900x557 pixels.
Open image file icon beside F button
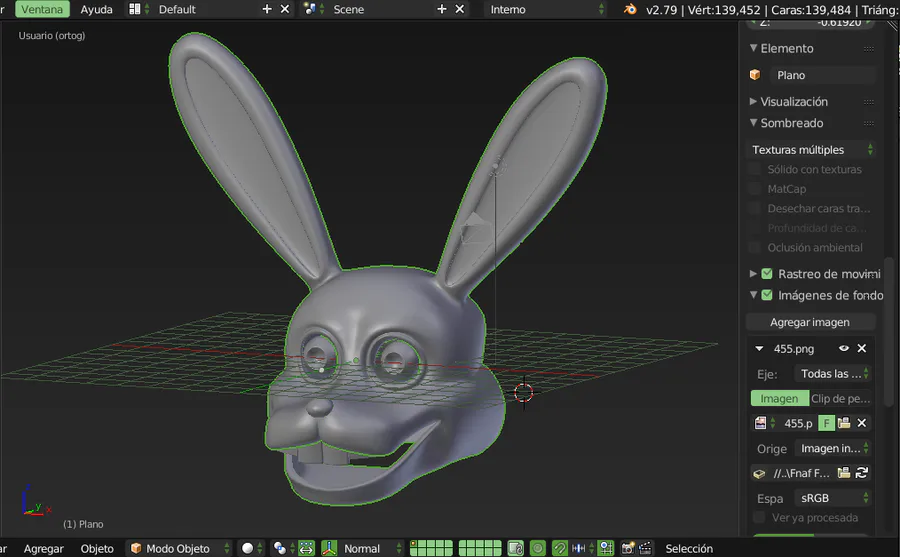click(844, 423)
